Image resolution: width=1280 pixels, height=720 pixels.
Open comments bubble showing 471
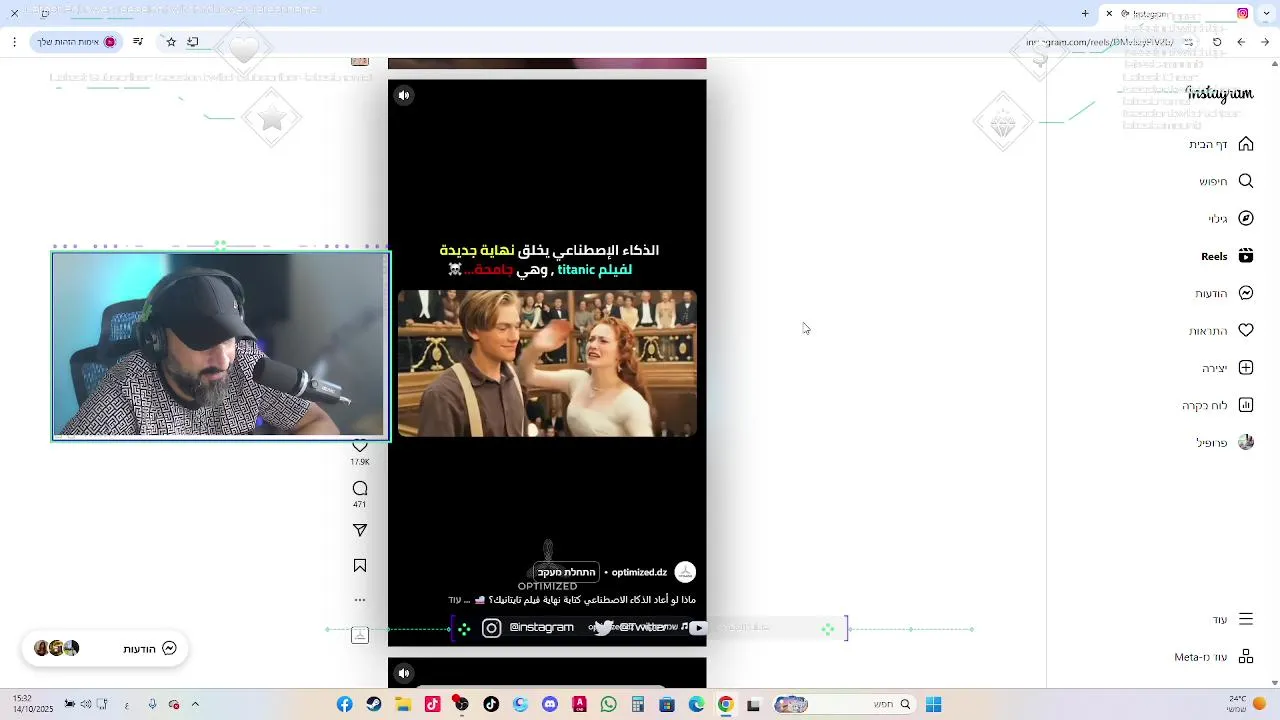click(x=360, y=488)
